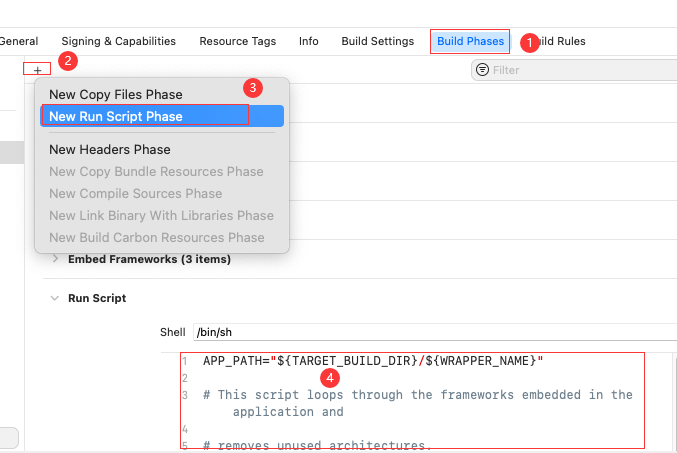Image resolution: width=677 pixels, height=453 pixels.
Task: Switch to the General tab
Action: pyautogui.click(x=19, y=41)
